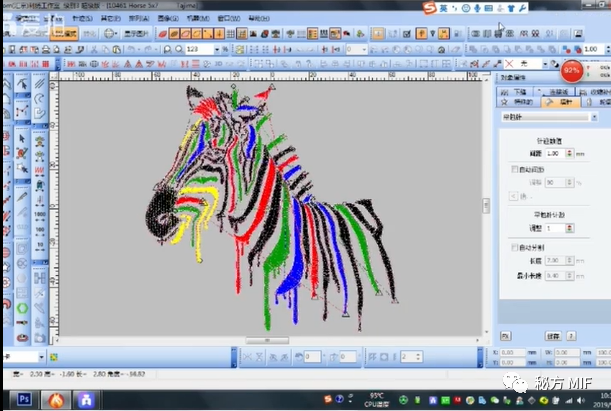This screenshot has width=611, height=411.
Task: Click the X coordinate field showing 0.00
Action: click(x=512, y=353)
